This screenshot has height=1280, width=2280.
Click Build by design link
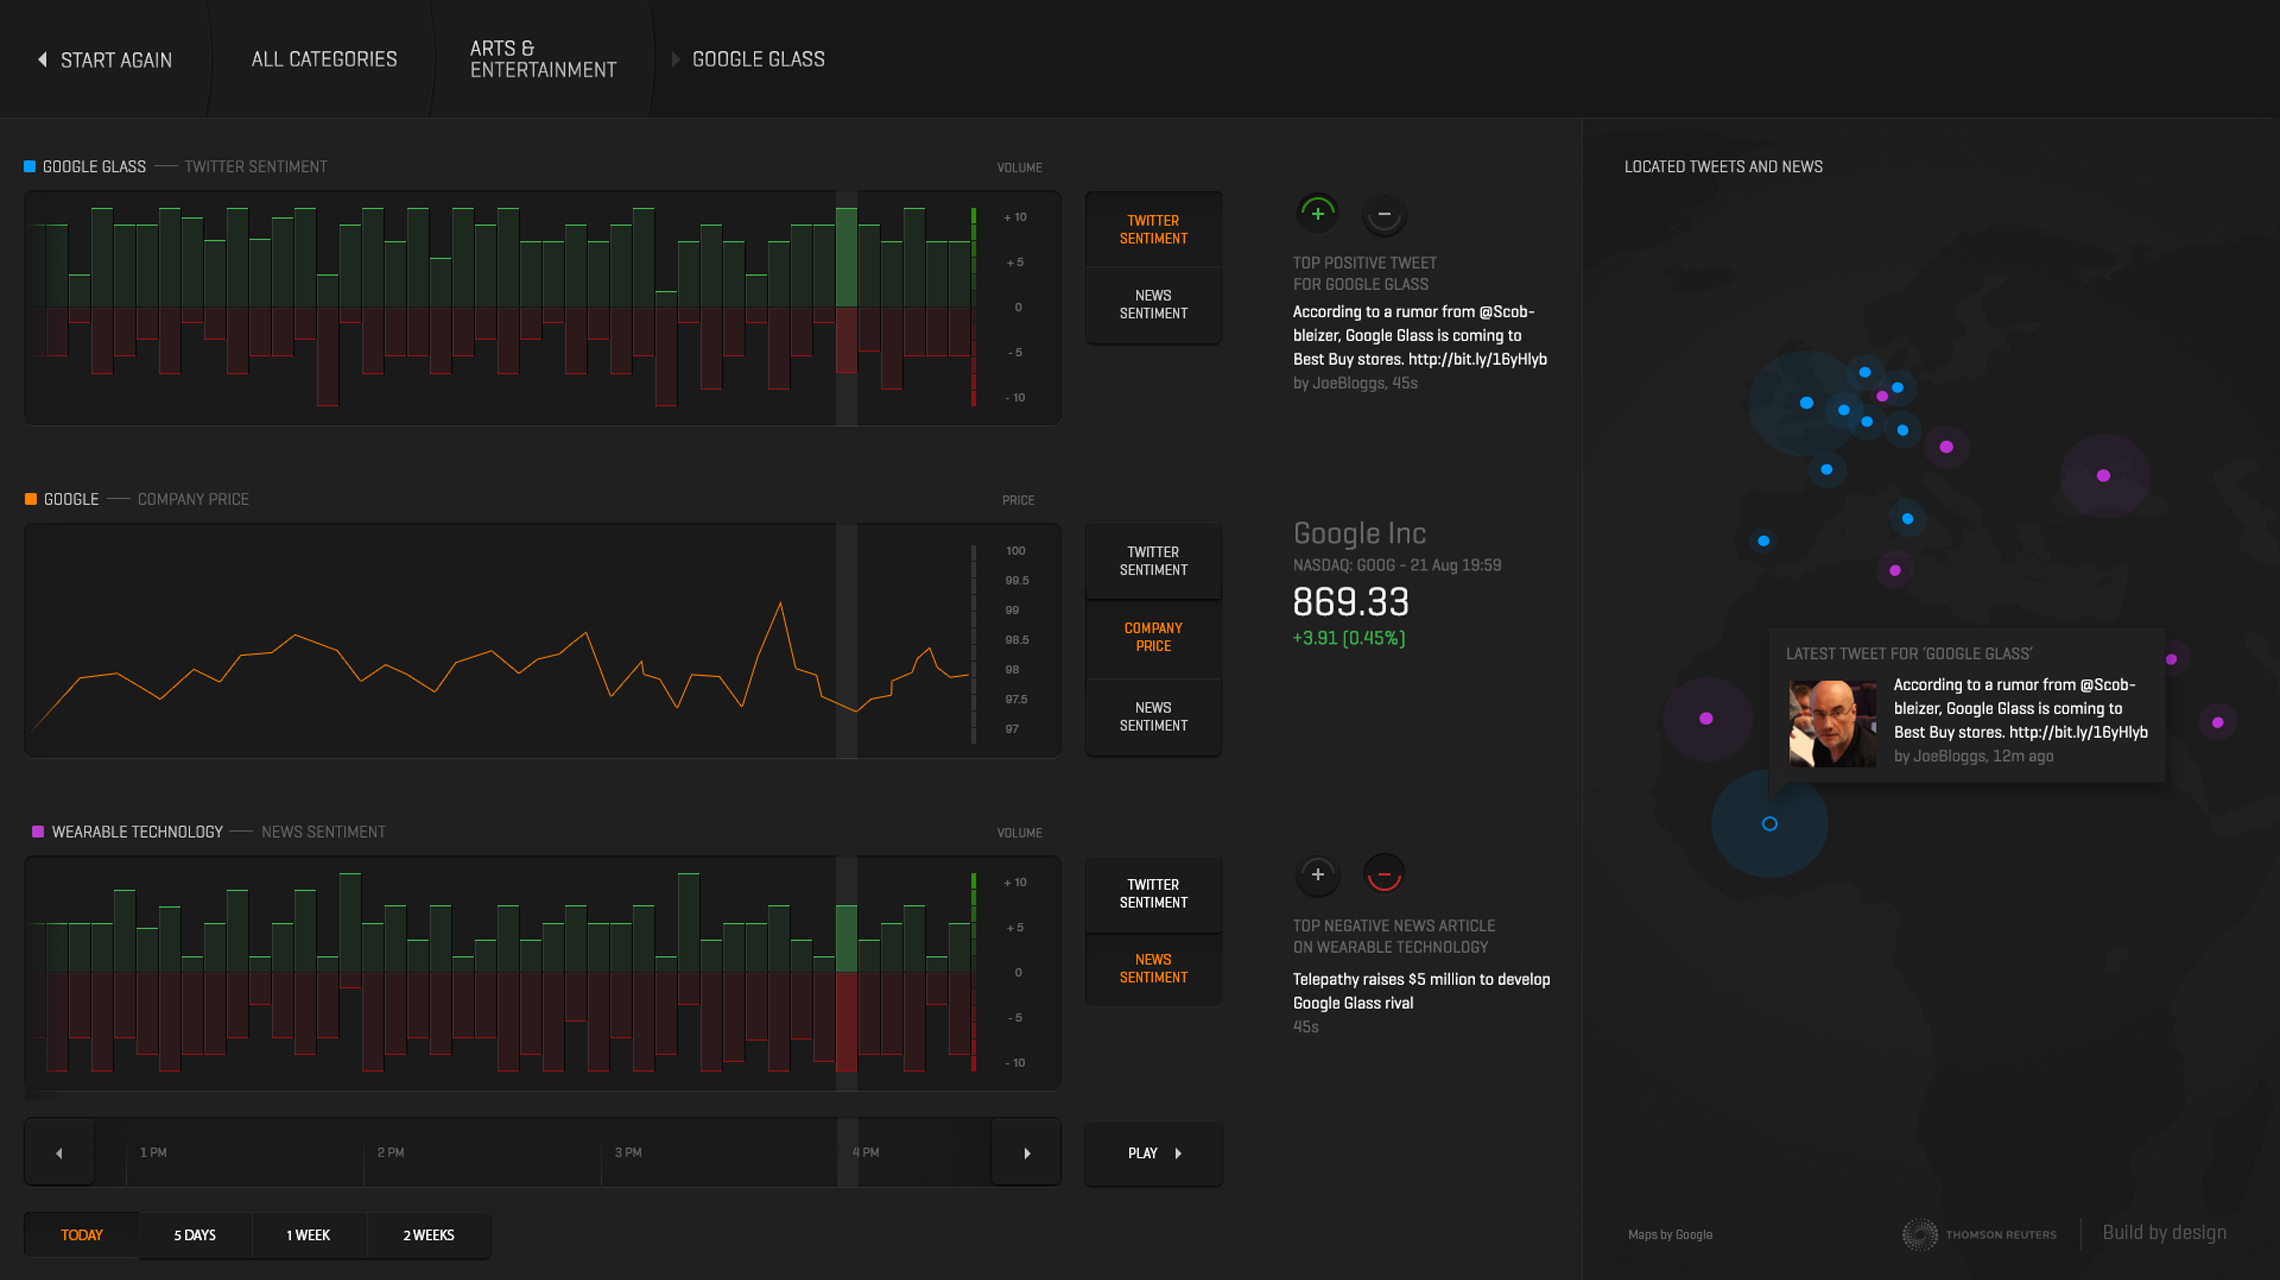point(2164,1233)
